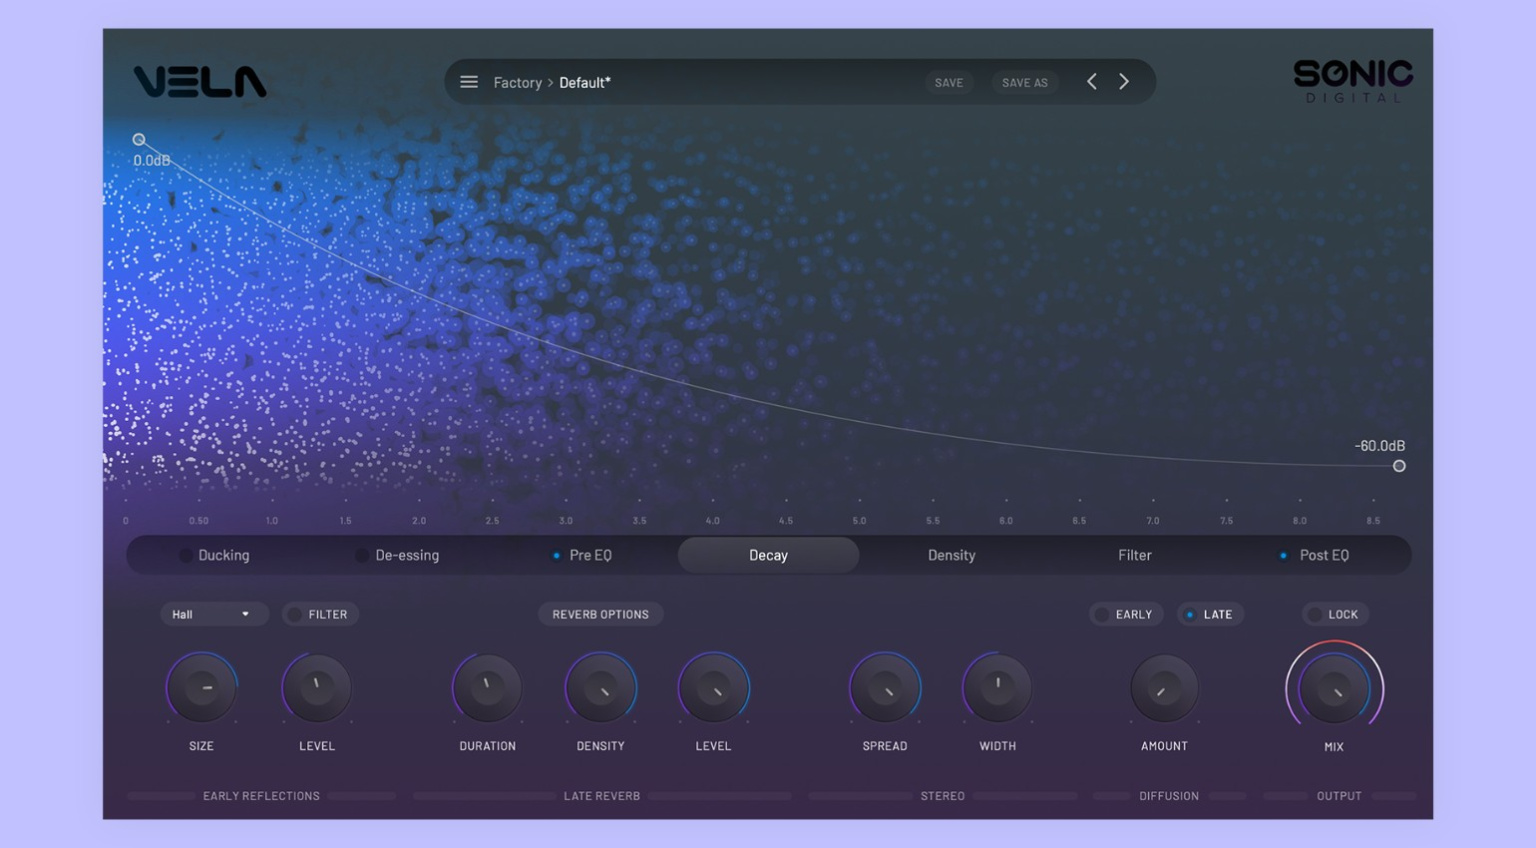This screenshot has width=1536, height=848.
Task: Click the diffusion Amount knob
Action: pos(1164,688)
